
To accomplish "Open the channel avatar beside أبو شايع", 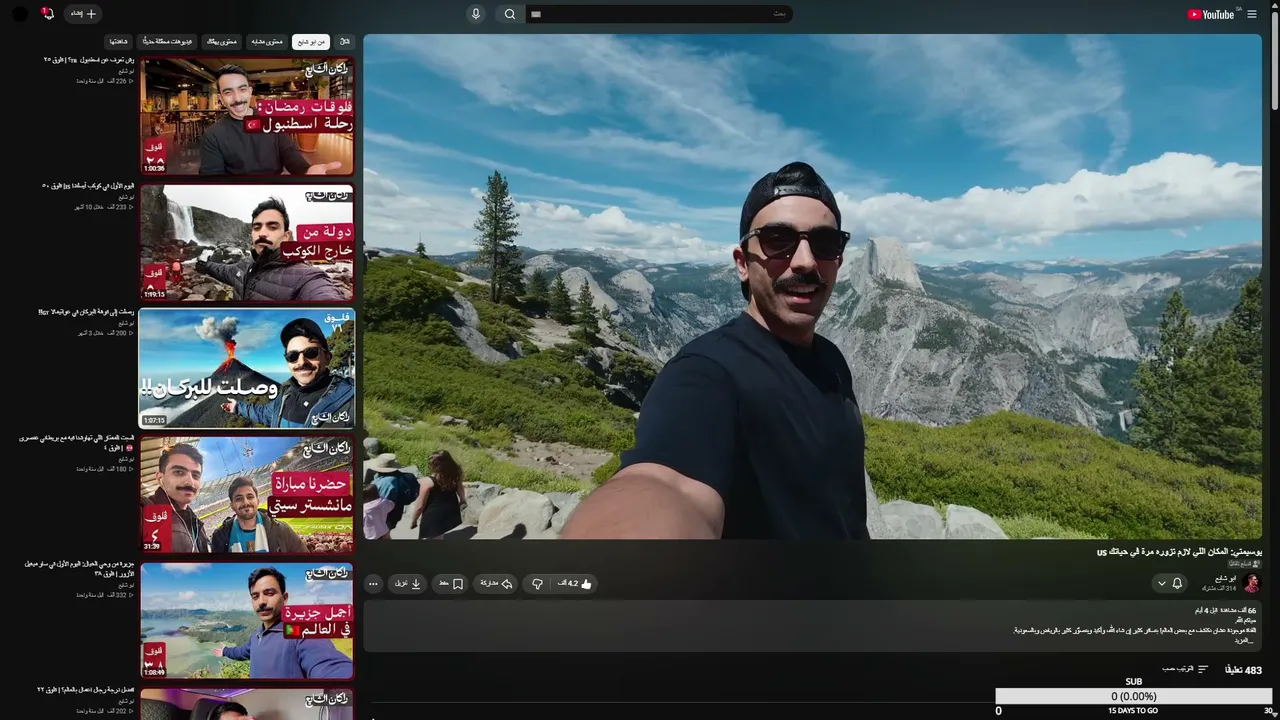I will click(1251, 583).
